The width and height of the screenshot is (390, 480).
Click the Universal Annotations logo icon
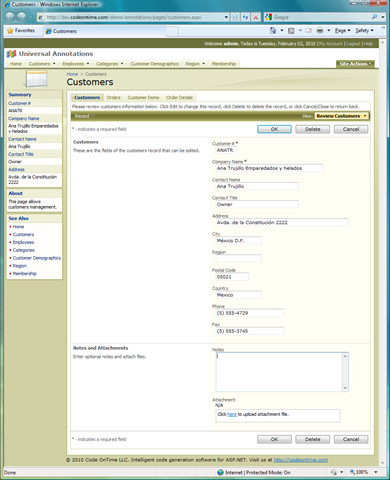pos(11,54)
